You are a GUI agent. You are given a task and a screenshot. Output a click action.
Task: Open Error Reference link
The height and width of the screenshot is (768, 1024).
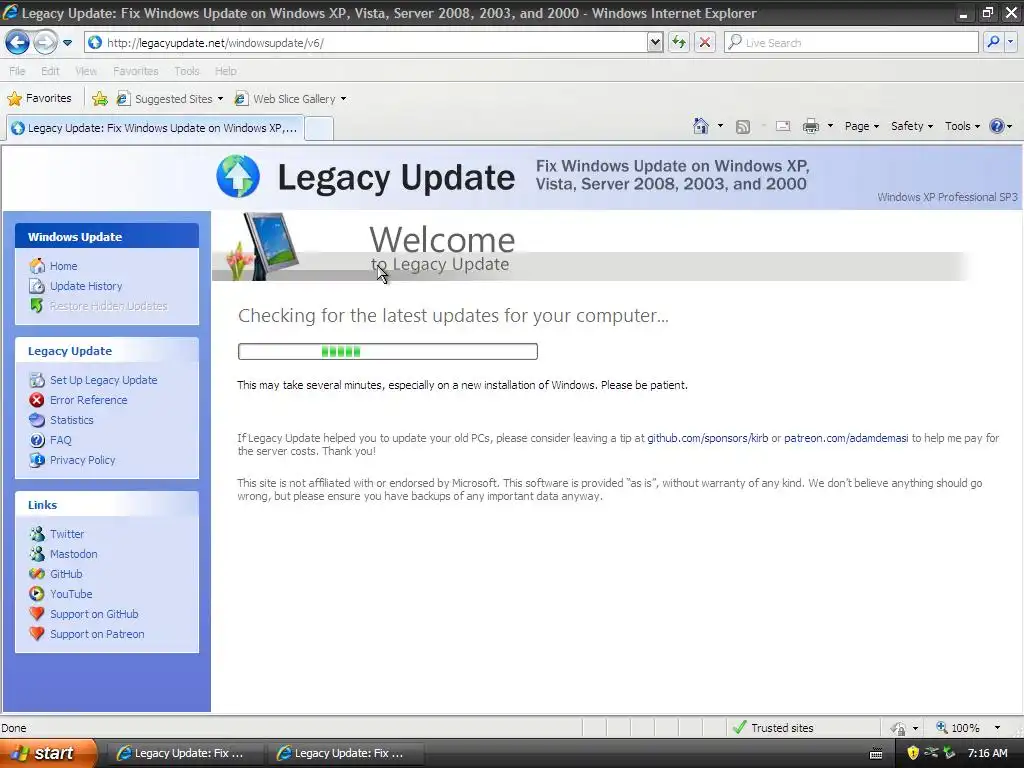coord(88,400)
